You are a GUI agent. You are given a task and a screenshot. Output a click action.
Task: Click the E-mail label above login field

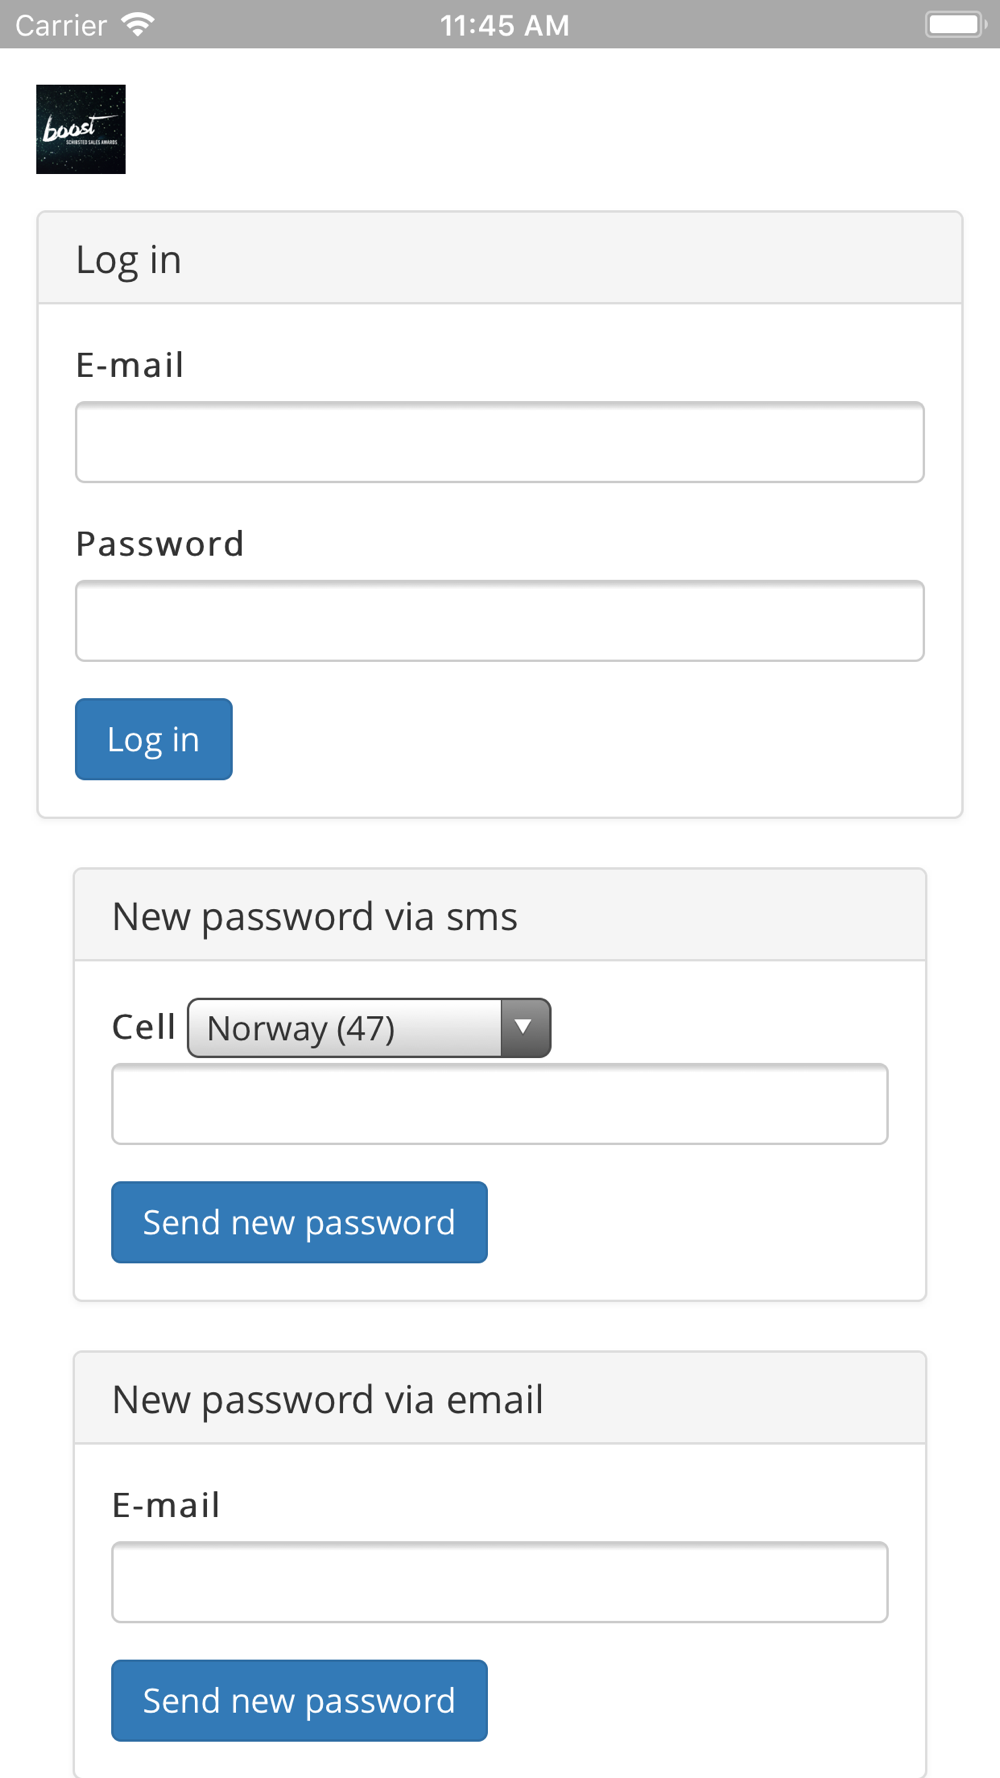[130, 365]
